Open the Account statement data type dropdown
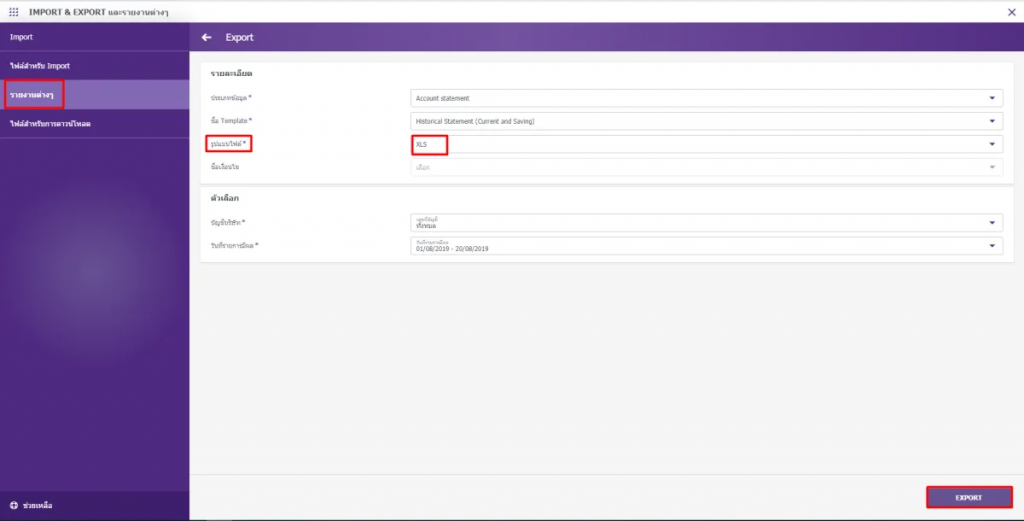The width and height of the screenshot is (1024, 521). point(707,98)
